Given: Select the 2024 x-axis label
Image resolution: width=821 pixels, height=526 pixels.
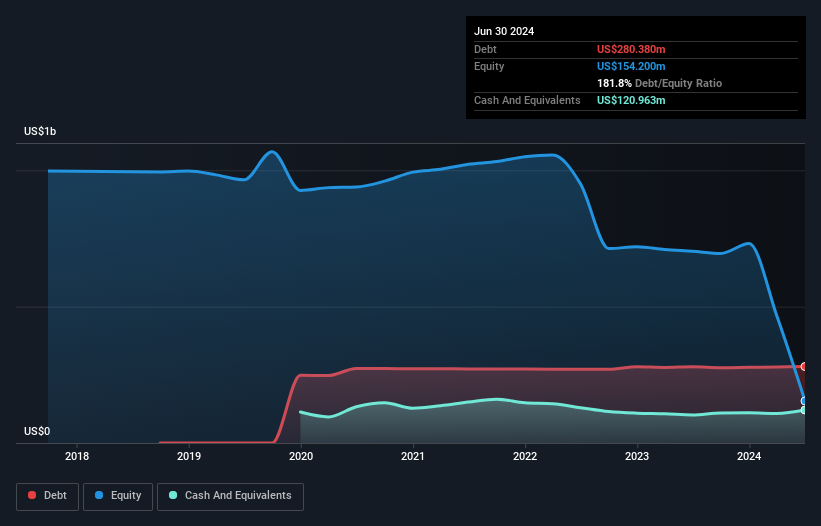Looking at the screenshot, I should coord(749,456).
